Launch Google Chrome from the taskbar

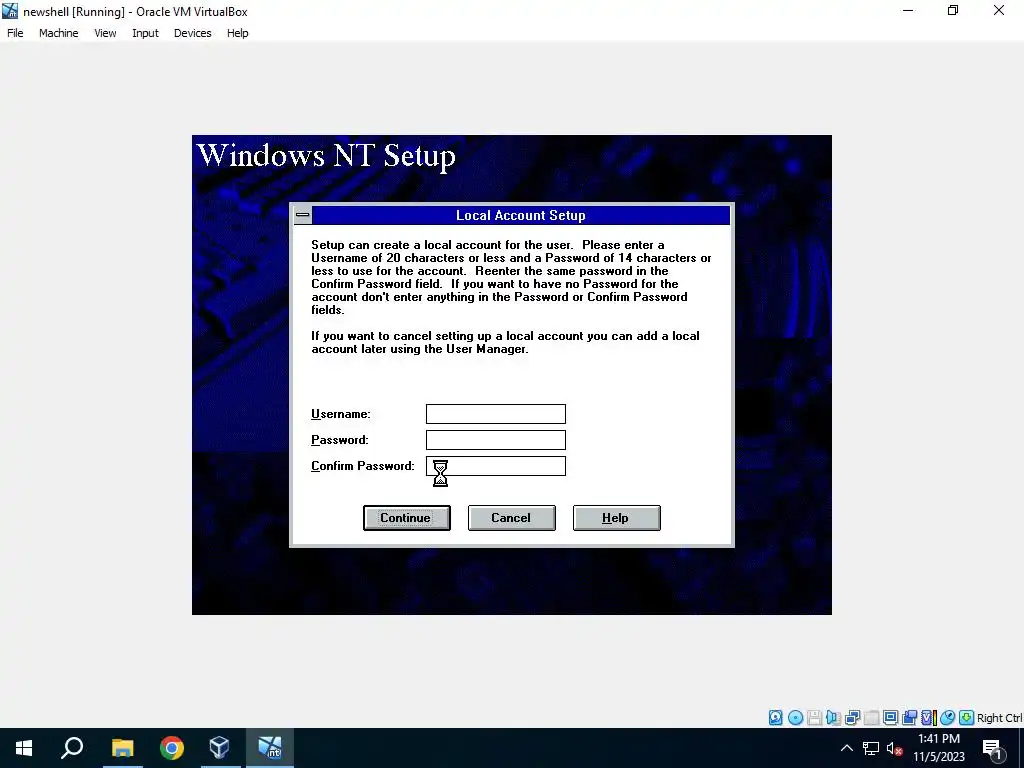click(x=171, y=748)
